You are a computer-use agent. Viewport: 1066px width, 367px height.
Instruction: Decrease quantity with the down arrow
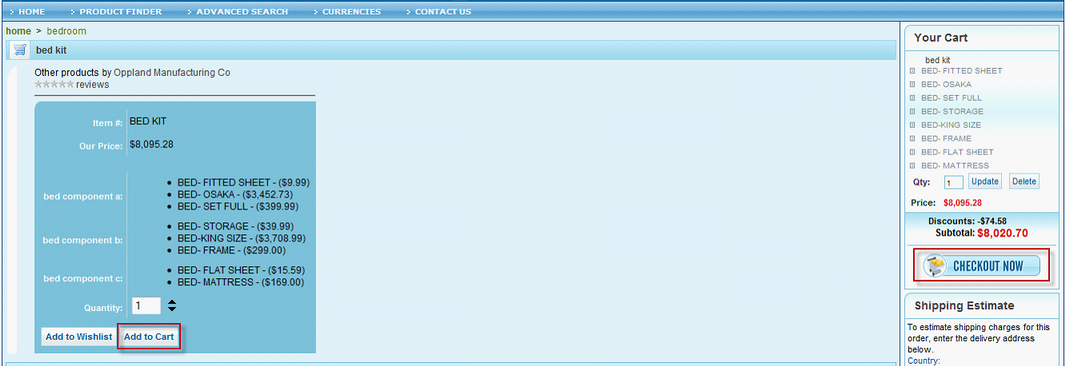(x=172, y=310)
